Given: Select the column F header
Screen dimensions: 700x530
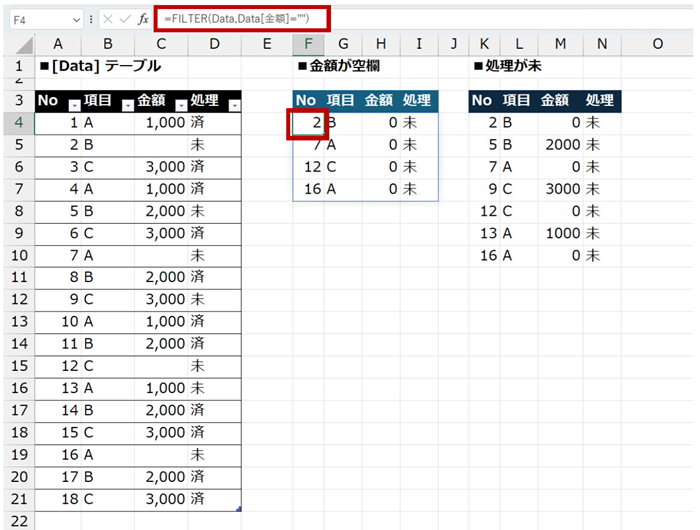Looking at the screenshot, I should point(309,43).
